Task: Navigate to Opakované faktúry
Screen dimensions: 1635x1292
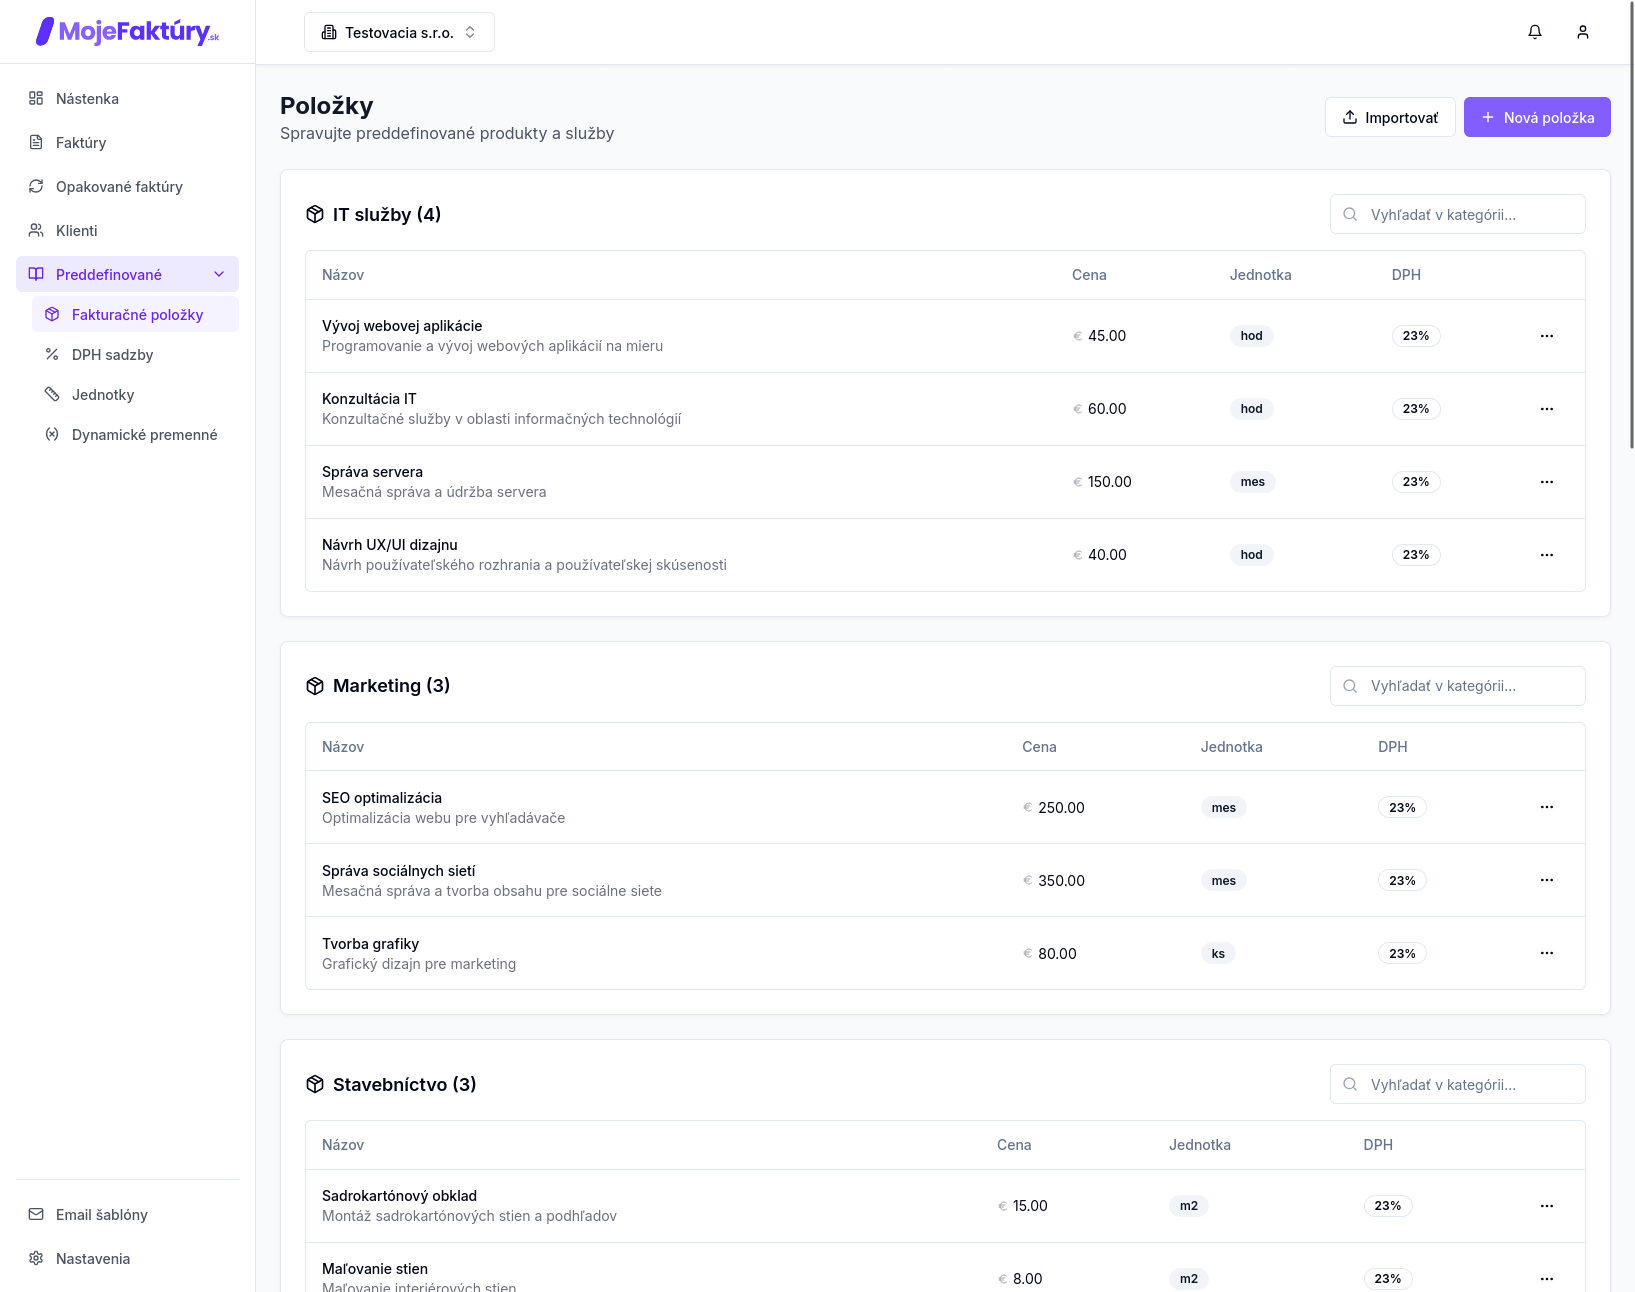Action: point(119,186)
